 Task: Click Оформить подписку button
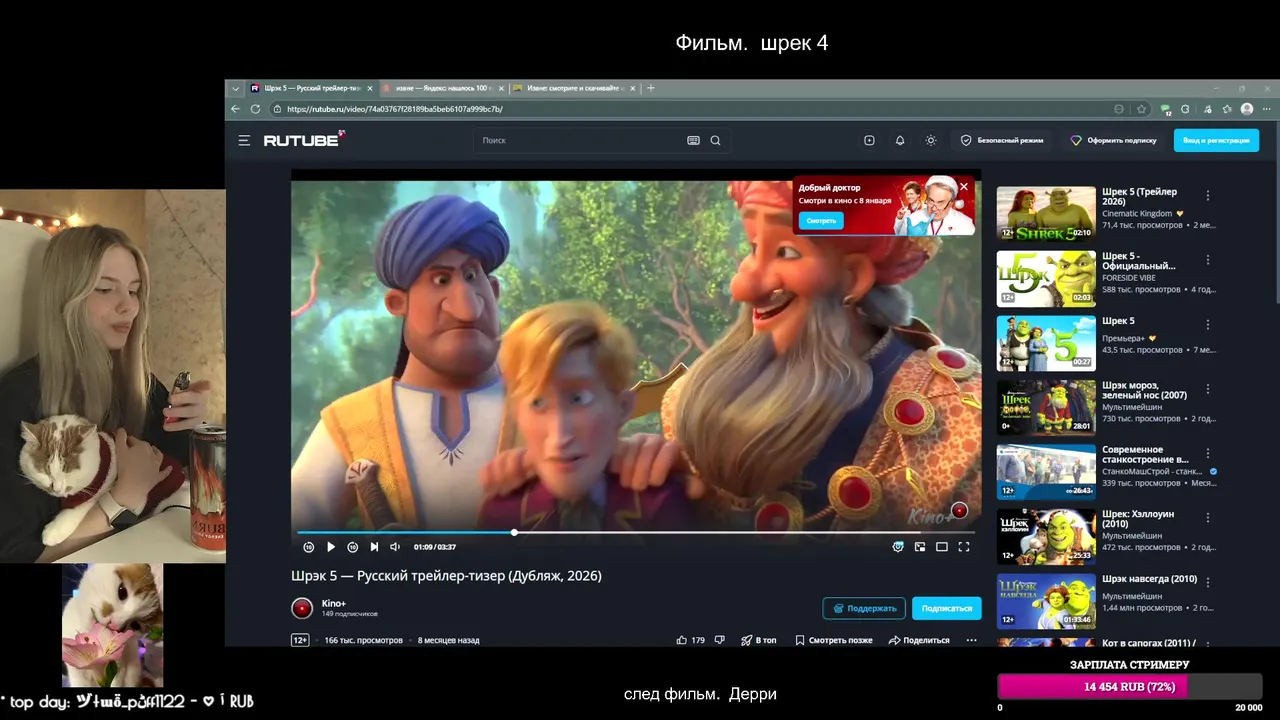coord(1113,141)
